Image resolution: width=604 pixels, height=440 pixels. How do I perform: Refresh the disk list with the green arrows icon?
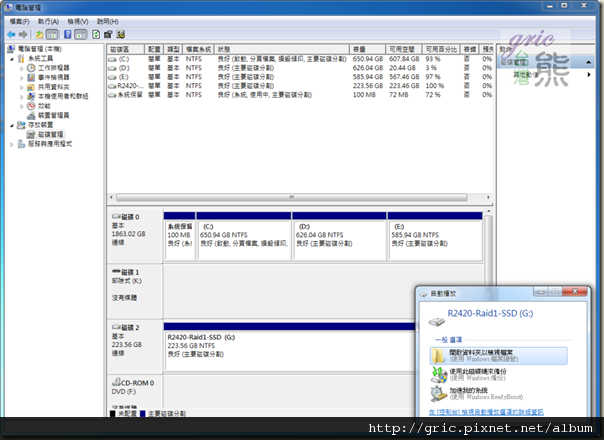coord(96,35)
